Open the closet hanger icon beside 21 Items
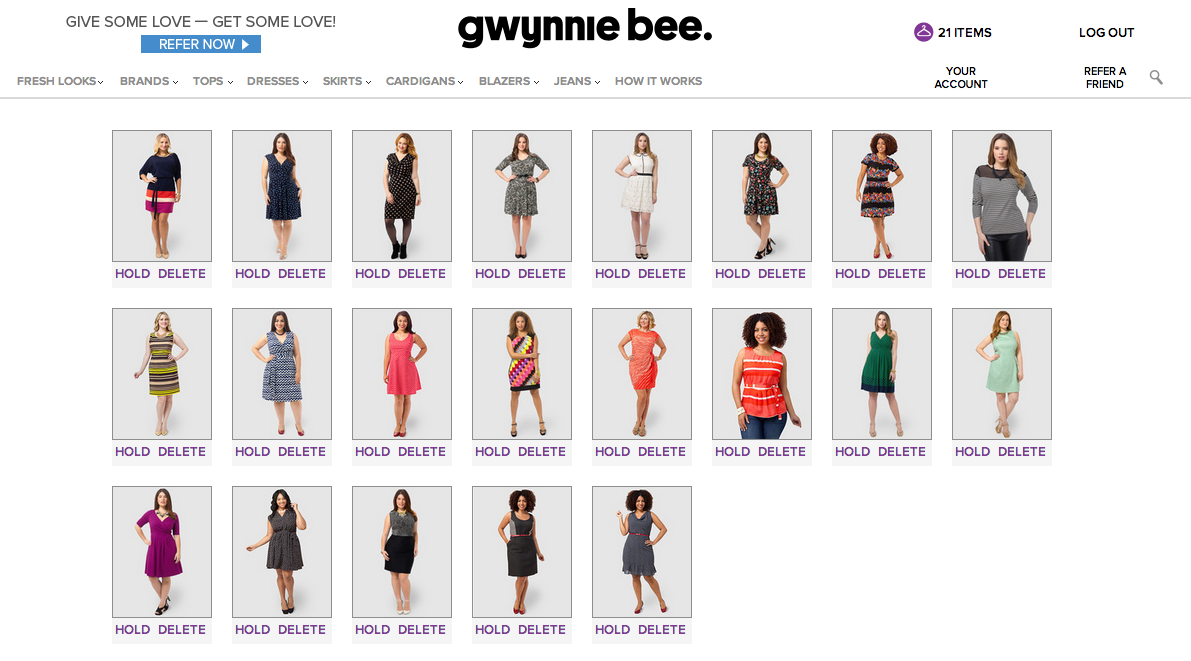Screen dimensions: 1191x661 point(923,32)
